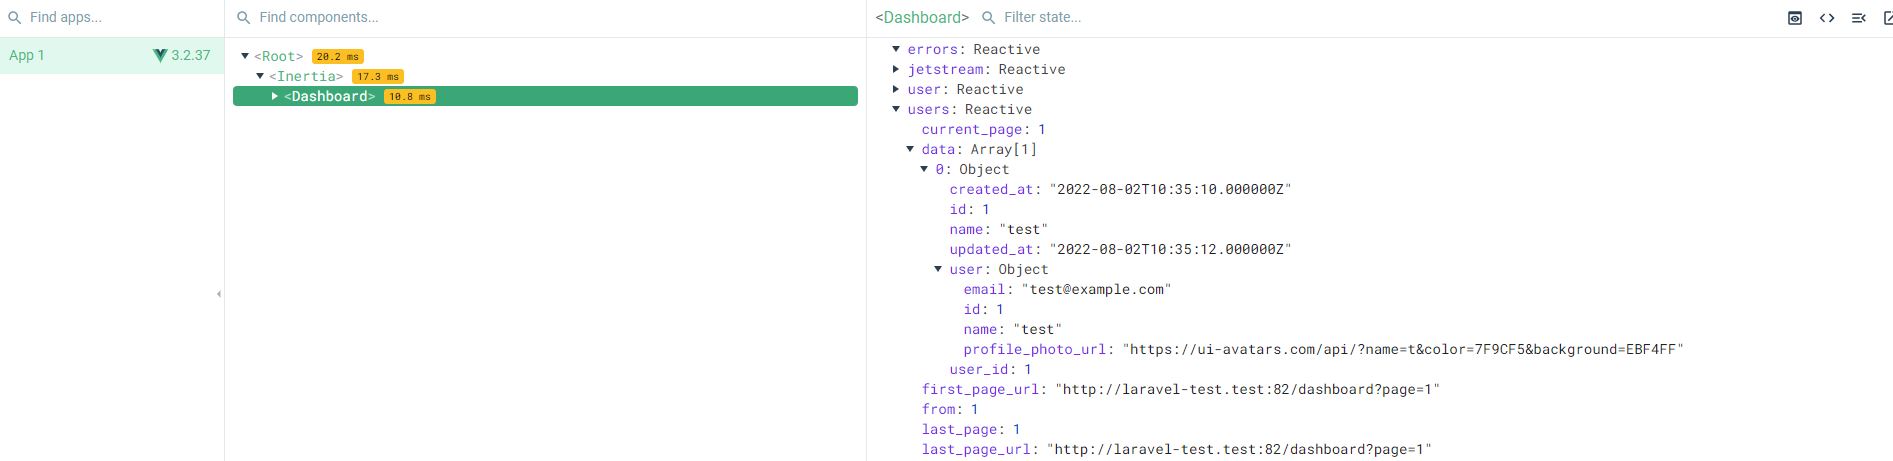Collapse the errors Reactive entry
The height and width of the screenshot is (461, 1893).
coord(896,49)
